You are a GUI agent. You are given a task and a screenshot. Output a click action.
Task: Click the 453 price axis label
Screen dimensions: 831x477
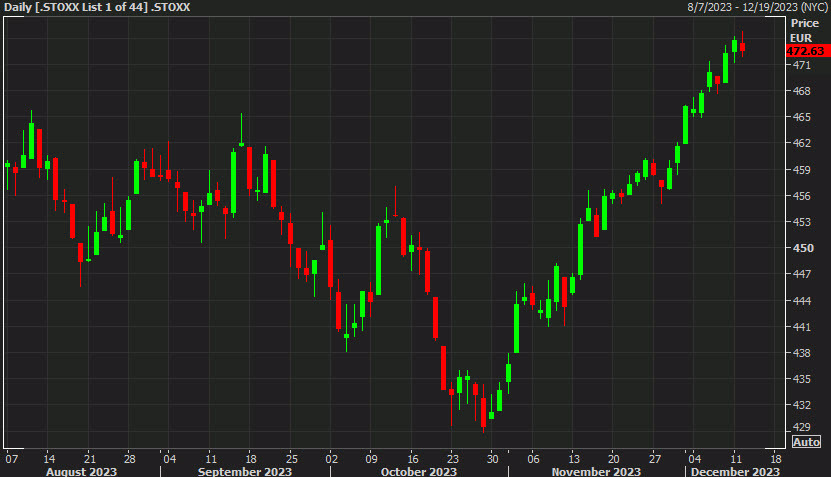[x=801, y=222]
